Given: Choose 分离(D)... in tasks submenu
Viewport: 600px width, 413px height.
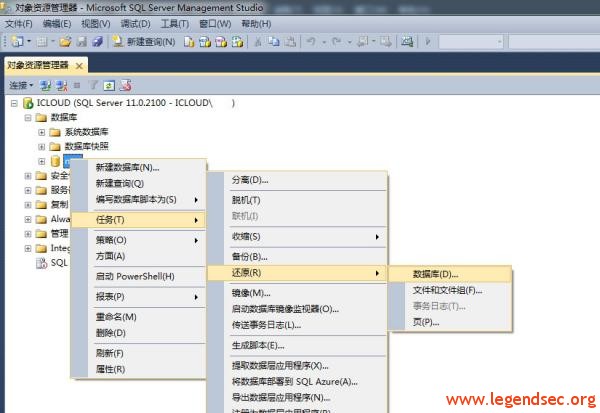Looking at the screenshot, I should (297, 180).
